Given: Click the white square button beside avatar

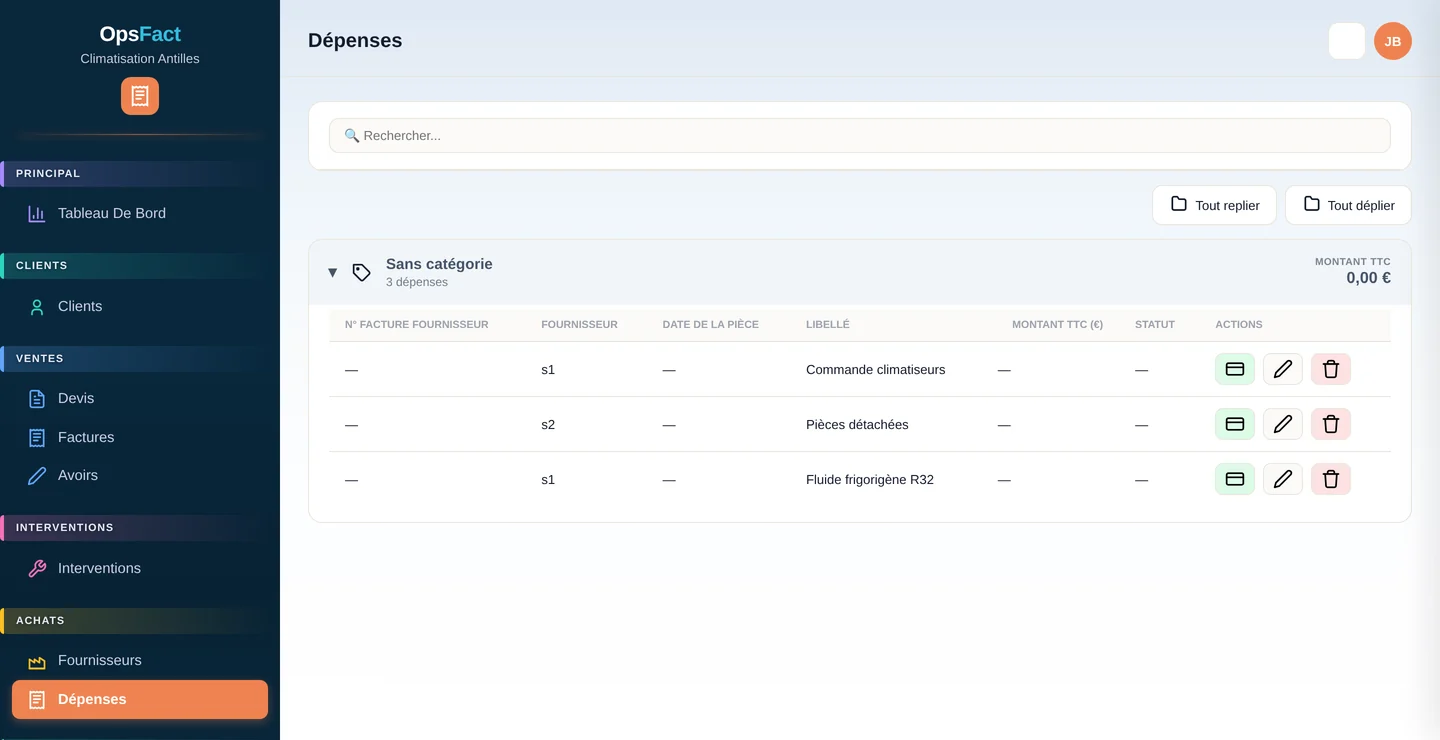Looking at the screenshot, I should click(1346, 41).
